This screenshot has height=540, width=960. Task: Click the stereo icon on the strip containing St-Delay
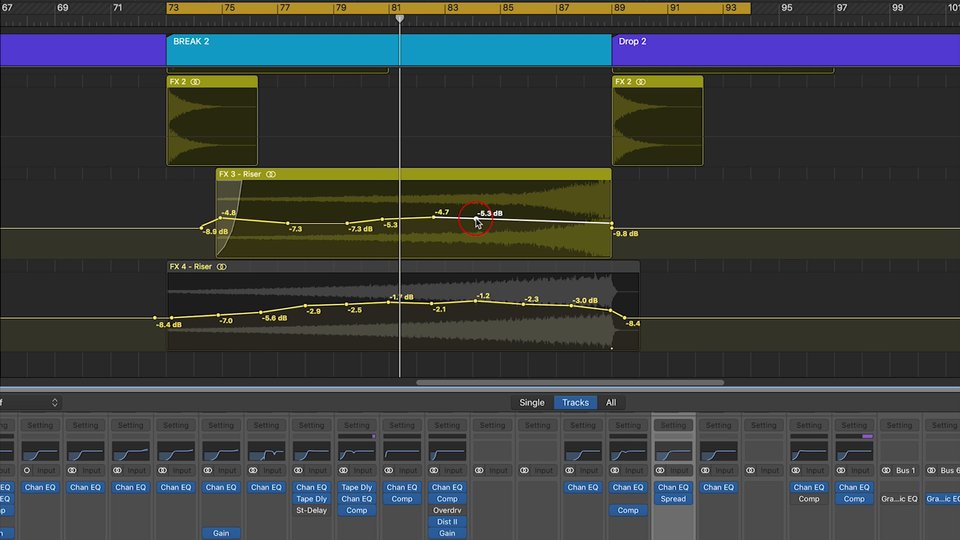click(298, 470)
